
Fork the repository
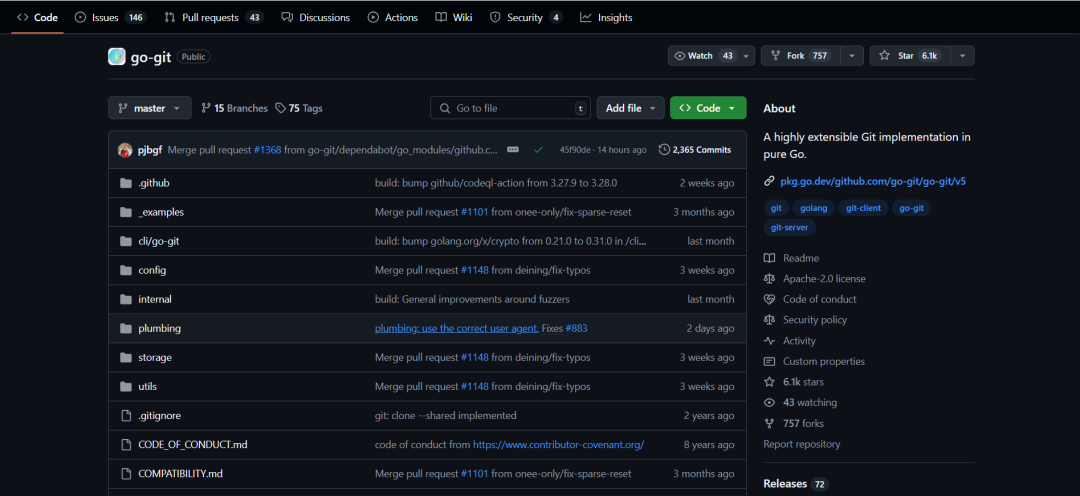(801, 56)
